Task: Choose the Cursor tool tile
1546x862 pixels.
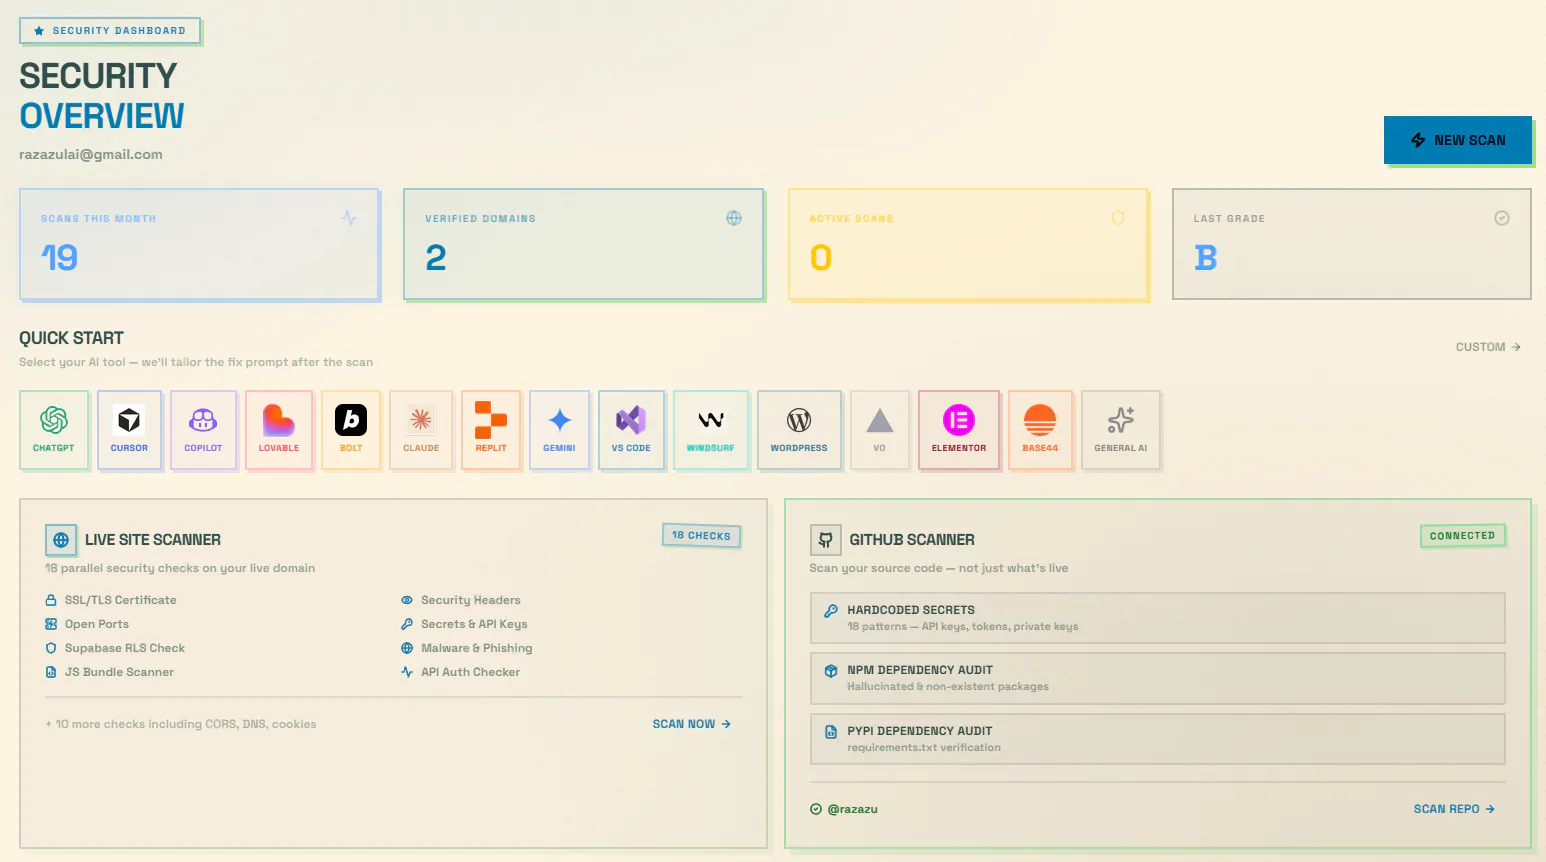Action: 129,430
